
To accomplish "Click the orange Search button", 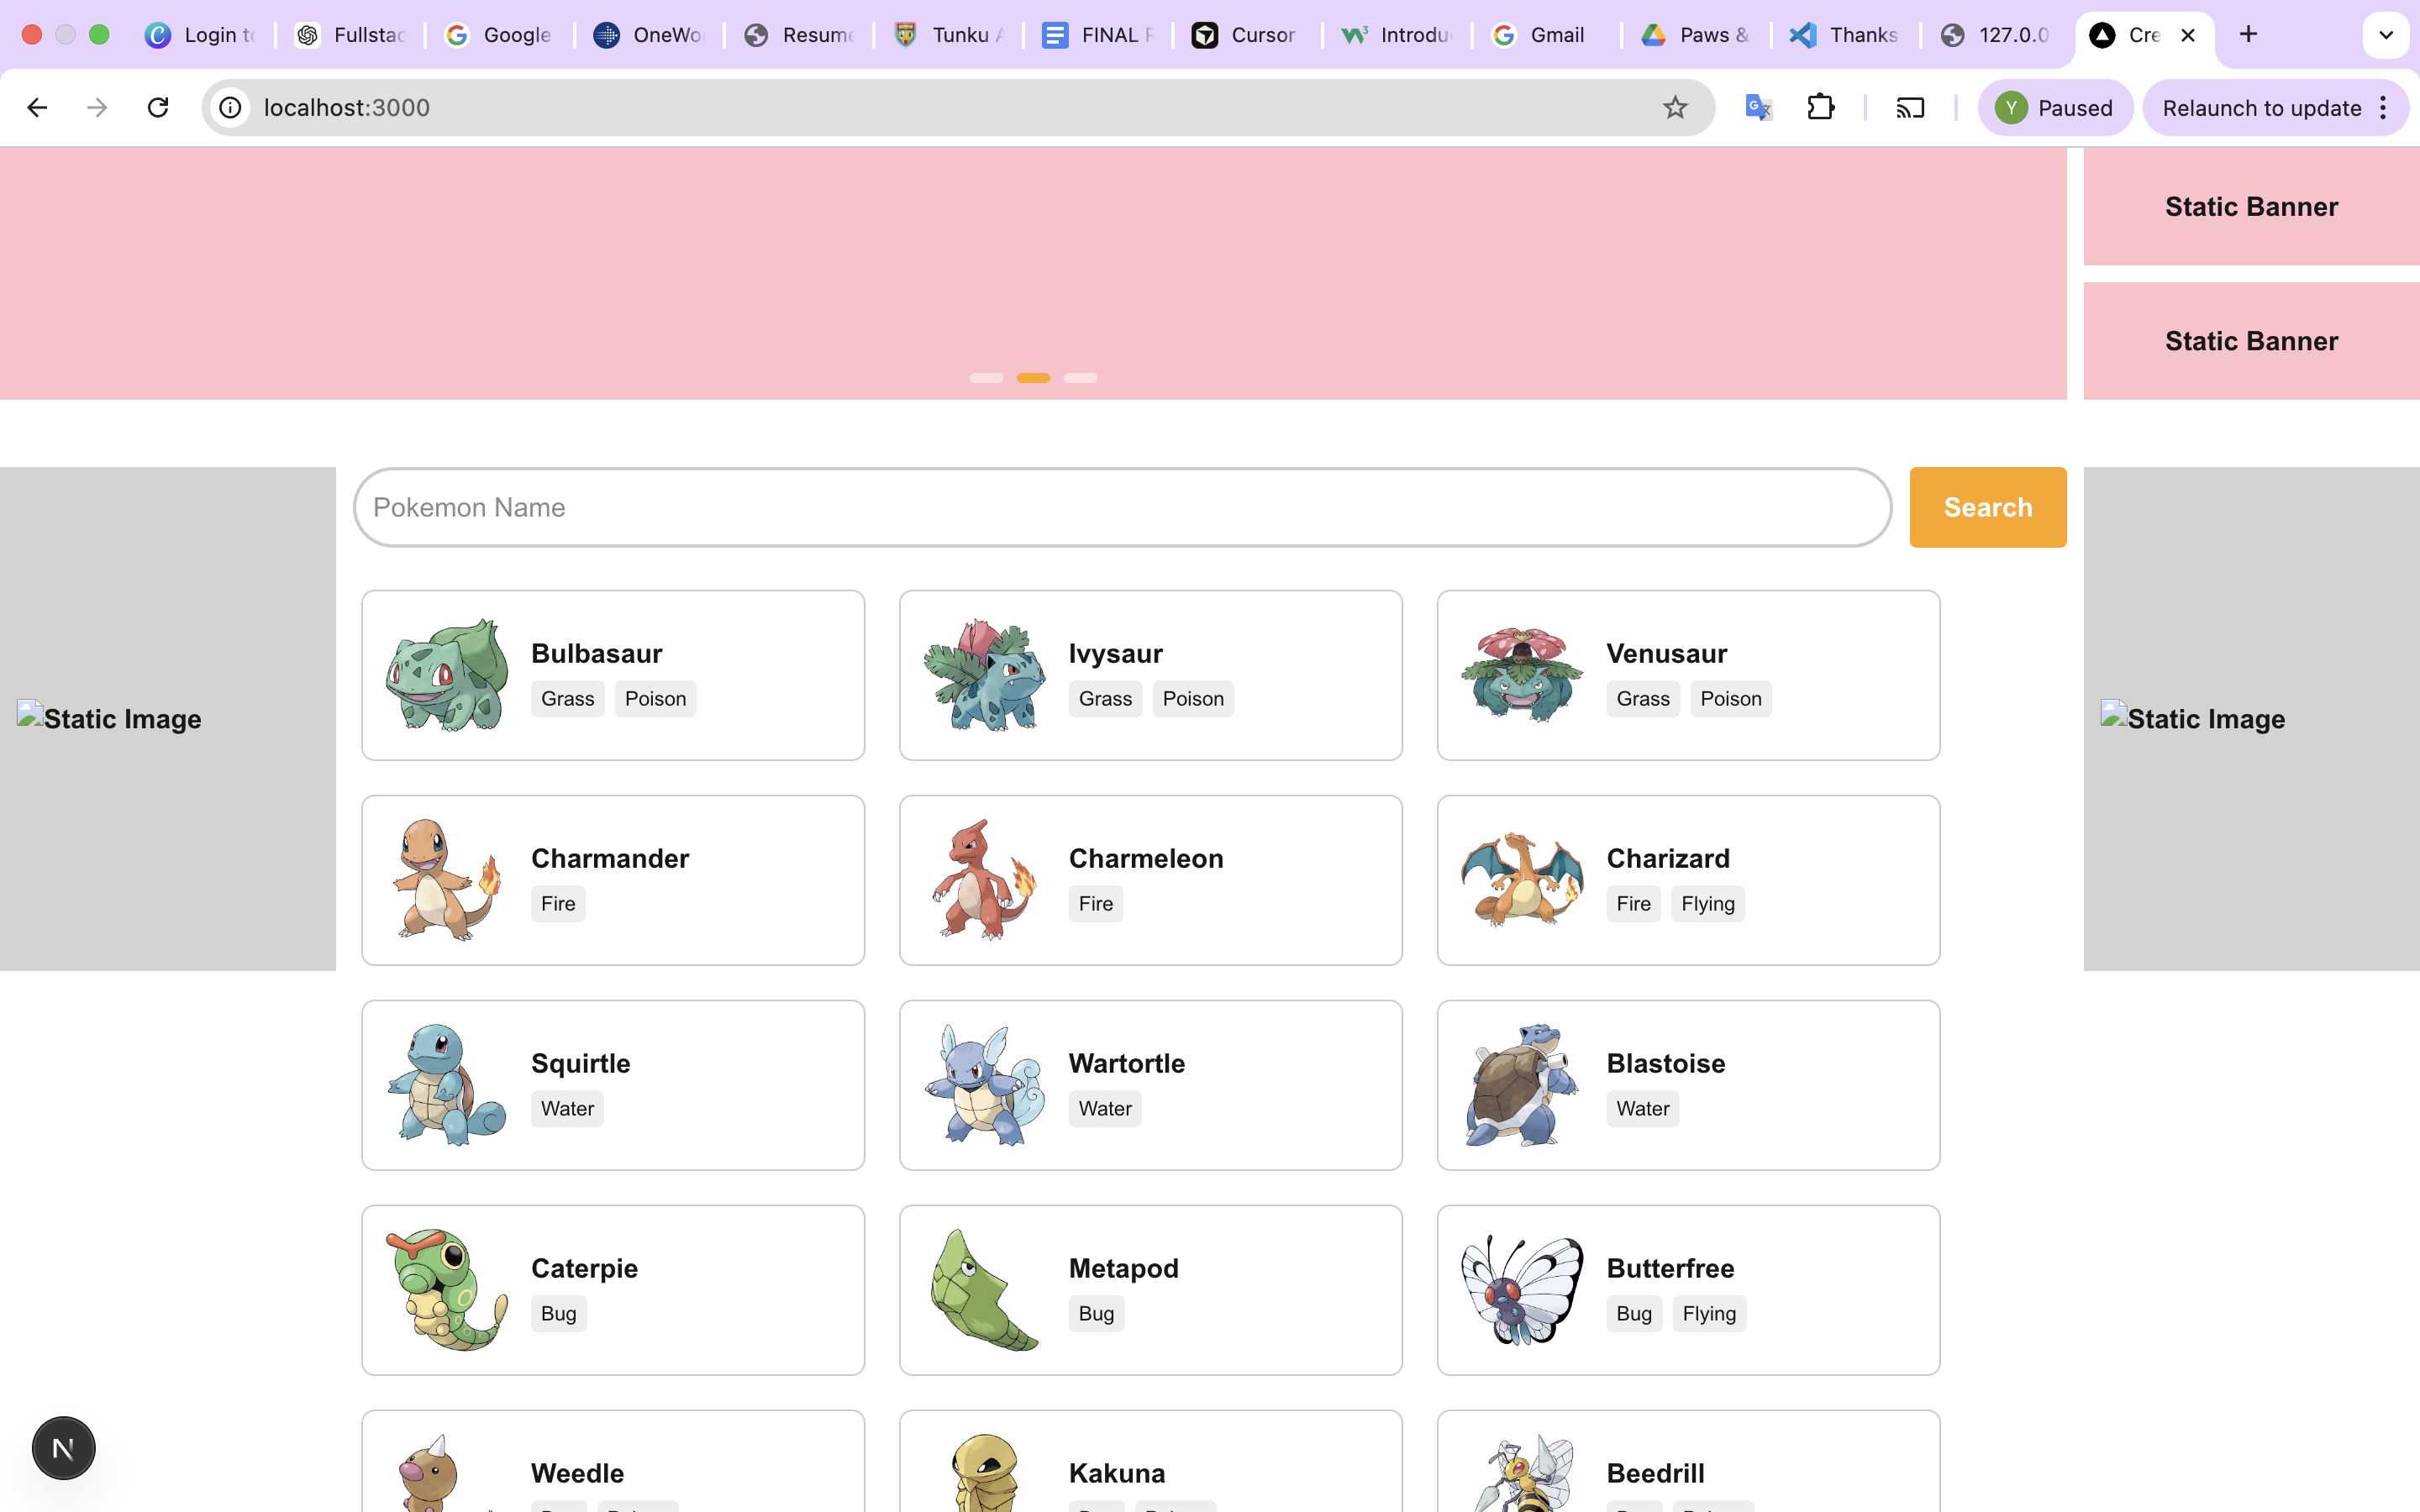I will pos(1988,507).
